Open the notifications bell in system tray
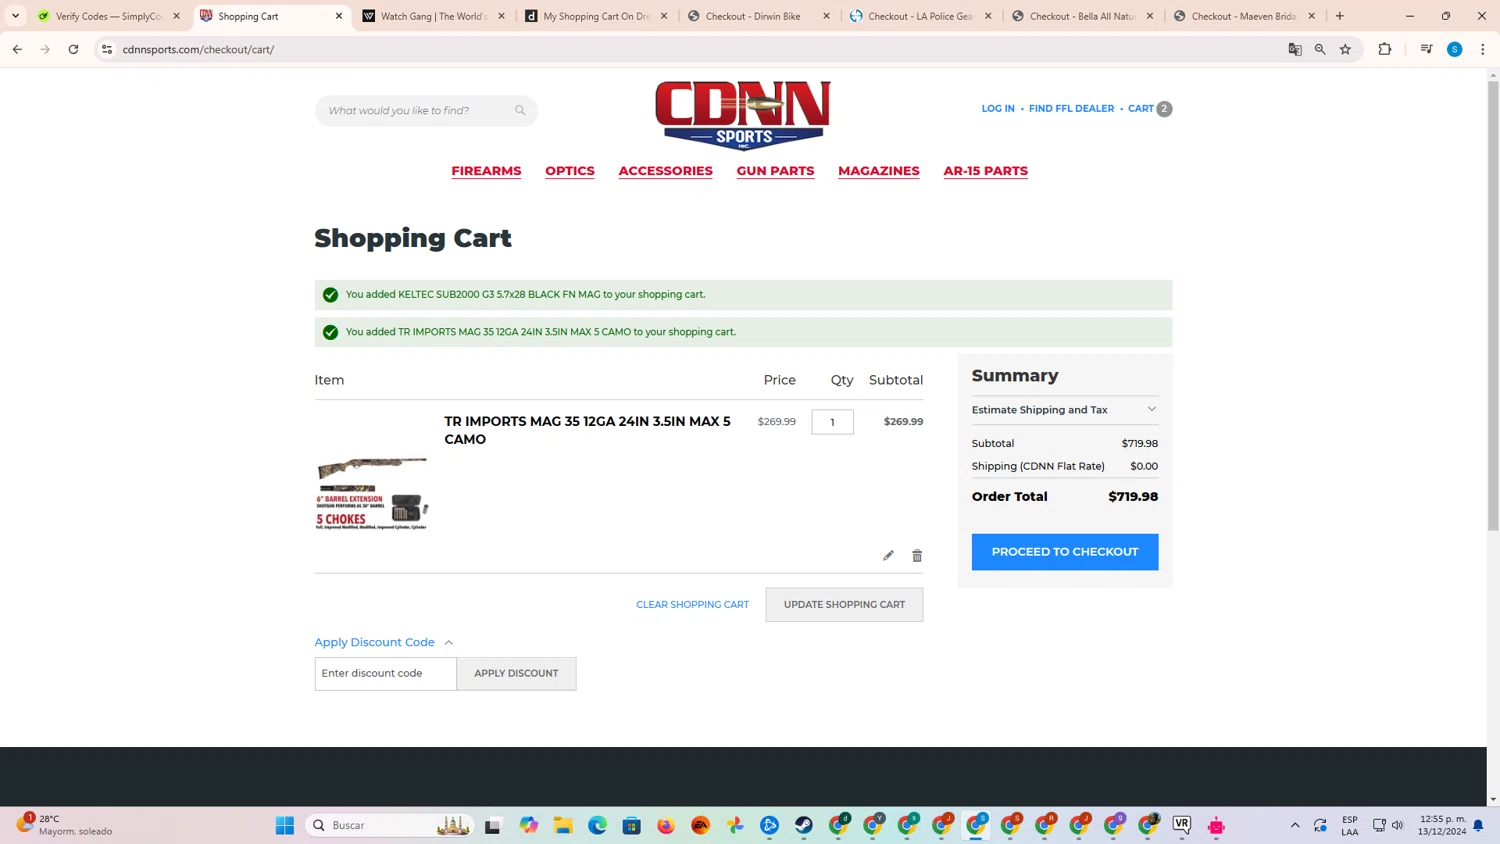 pos(1478,825)
